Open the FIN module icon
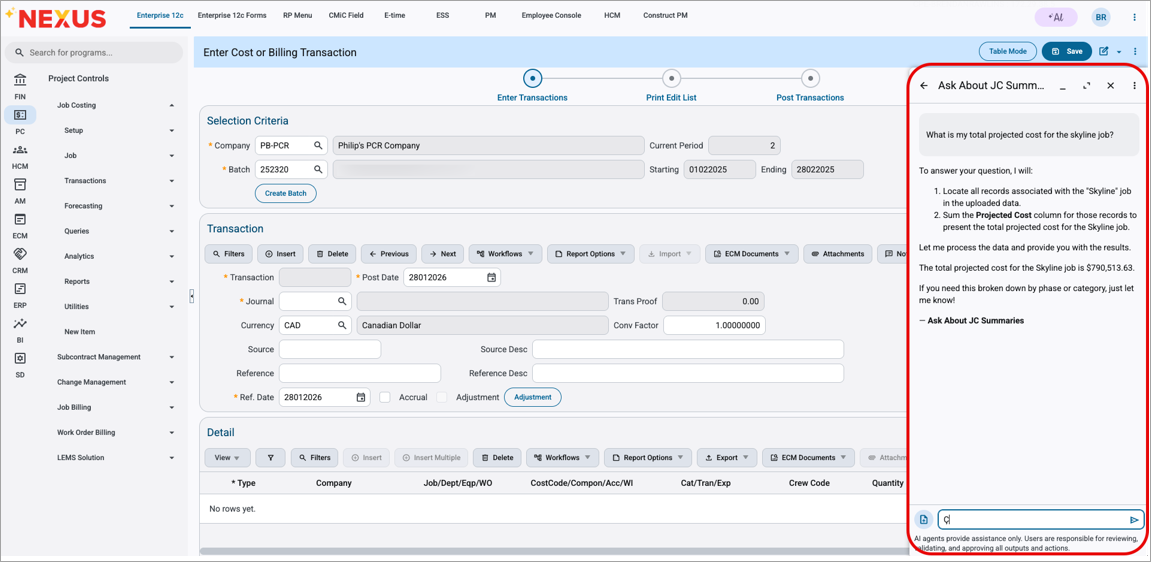 pos(20,79)
